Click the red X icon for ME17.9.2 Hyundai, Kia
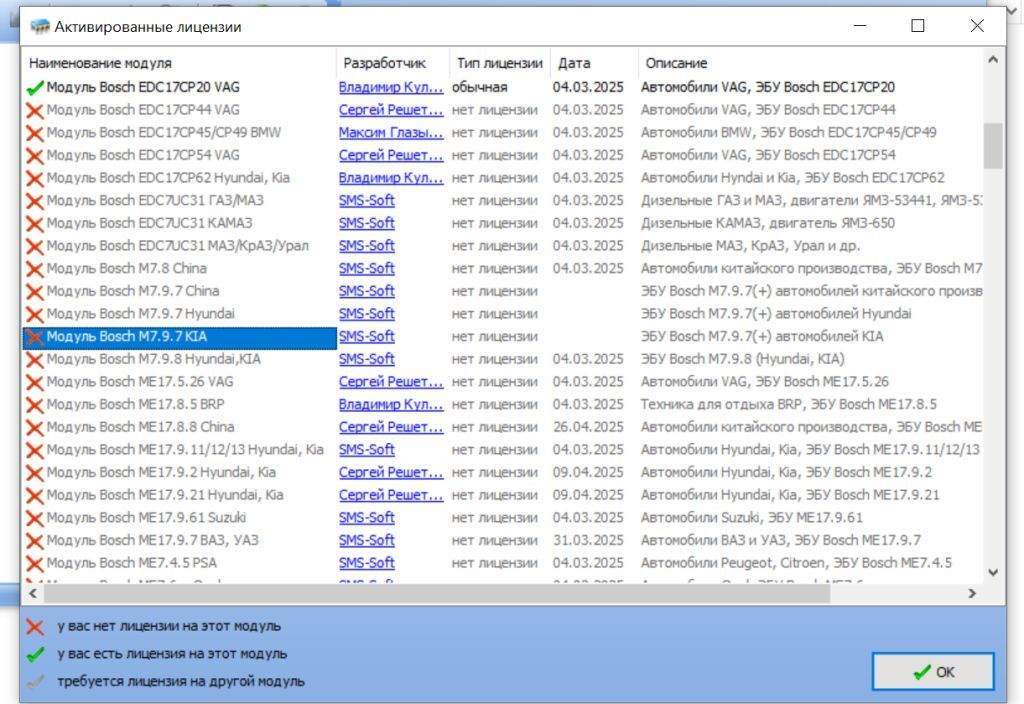The height and width of the screenshot is (704, 1024). click(35, 473)
